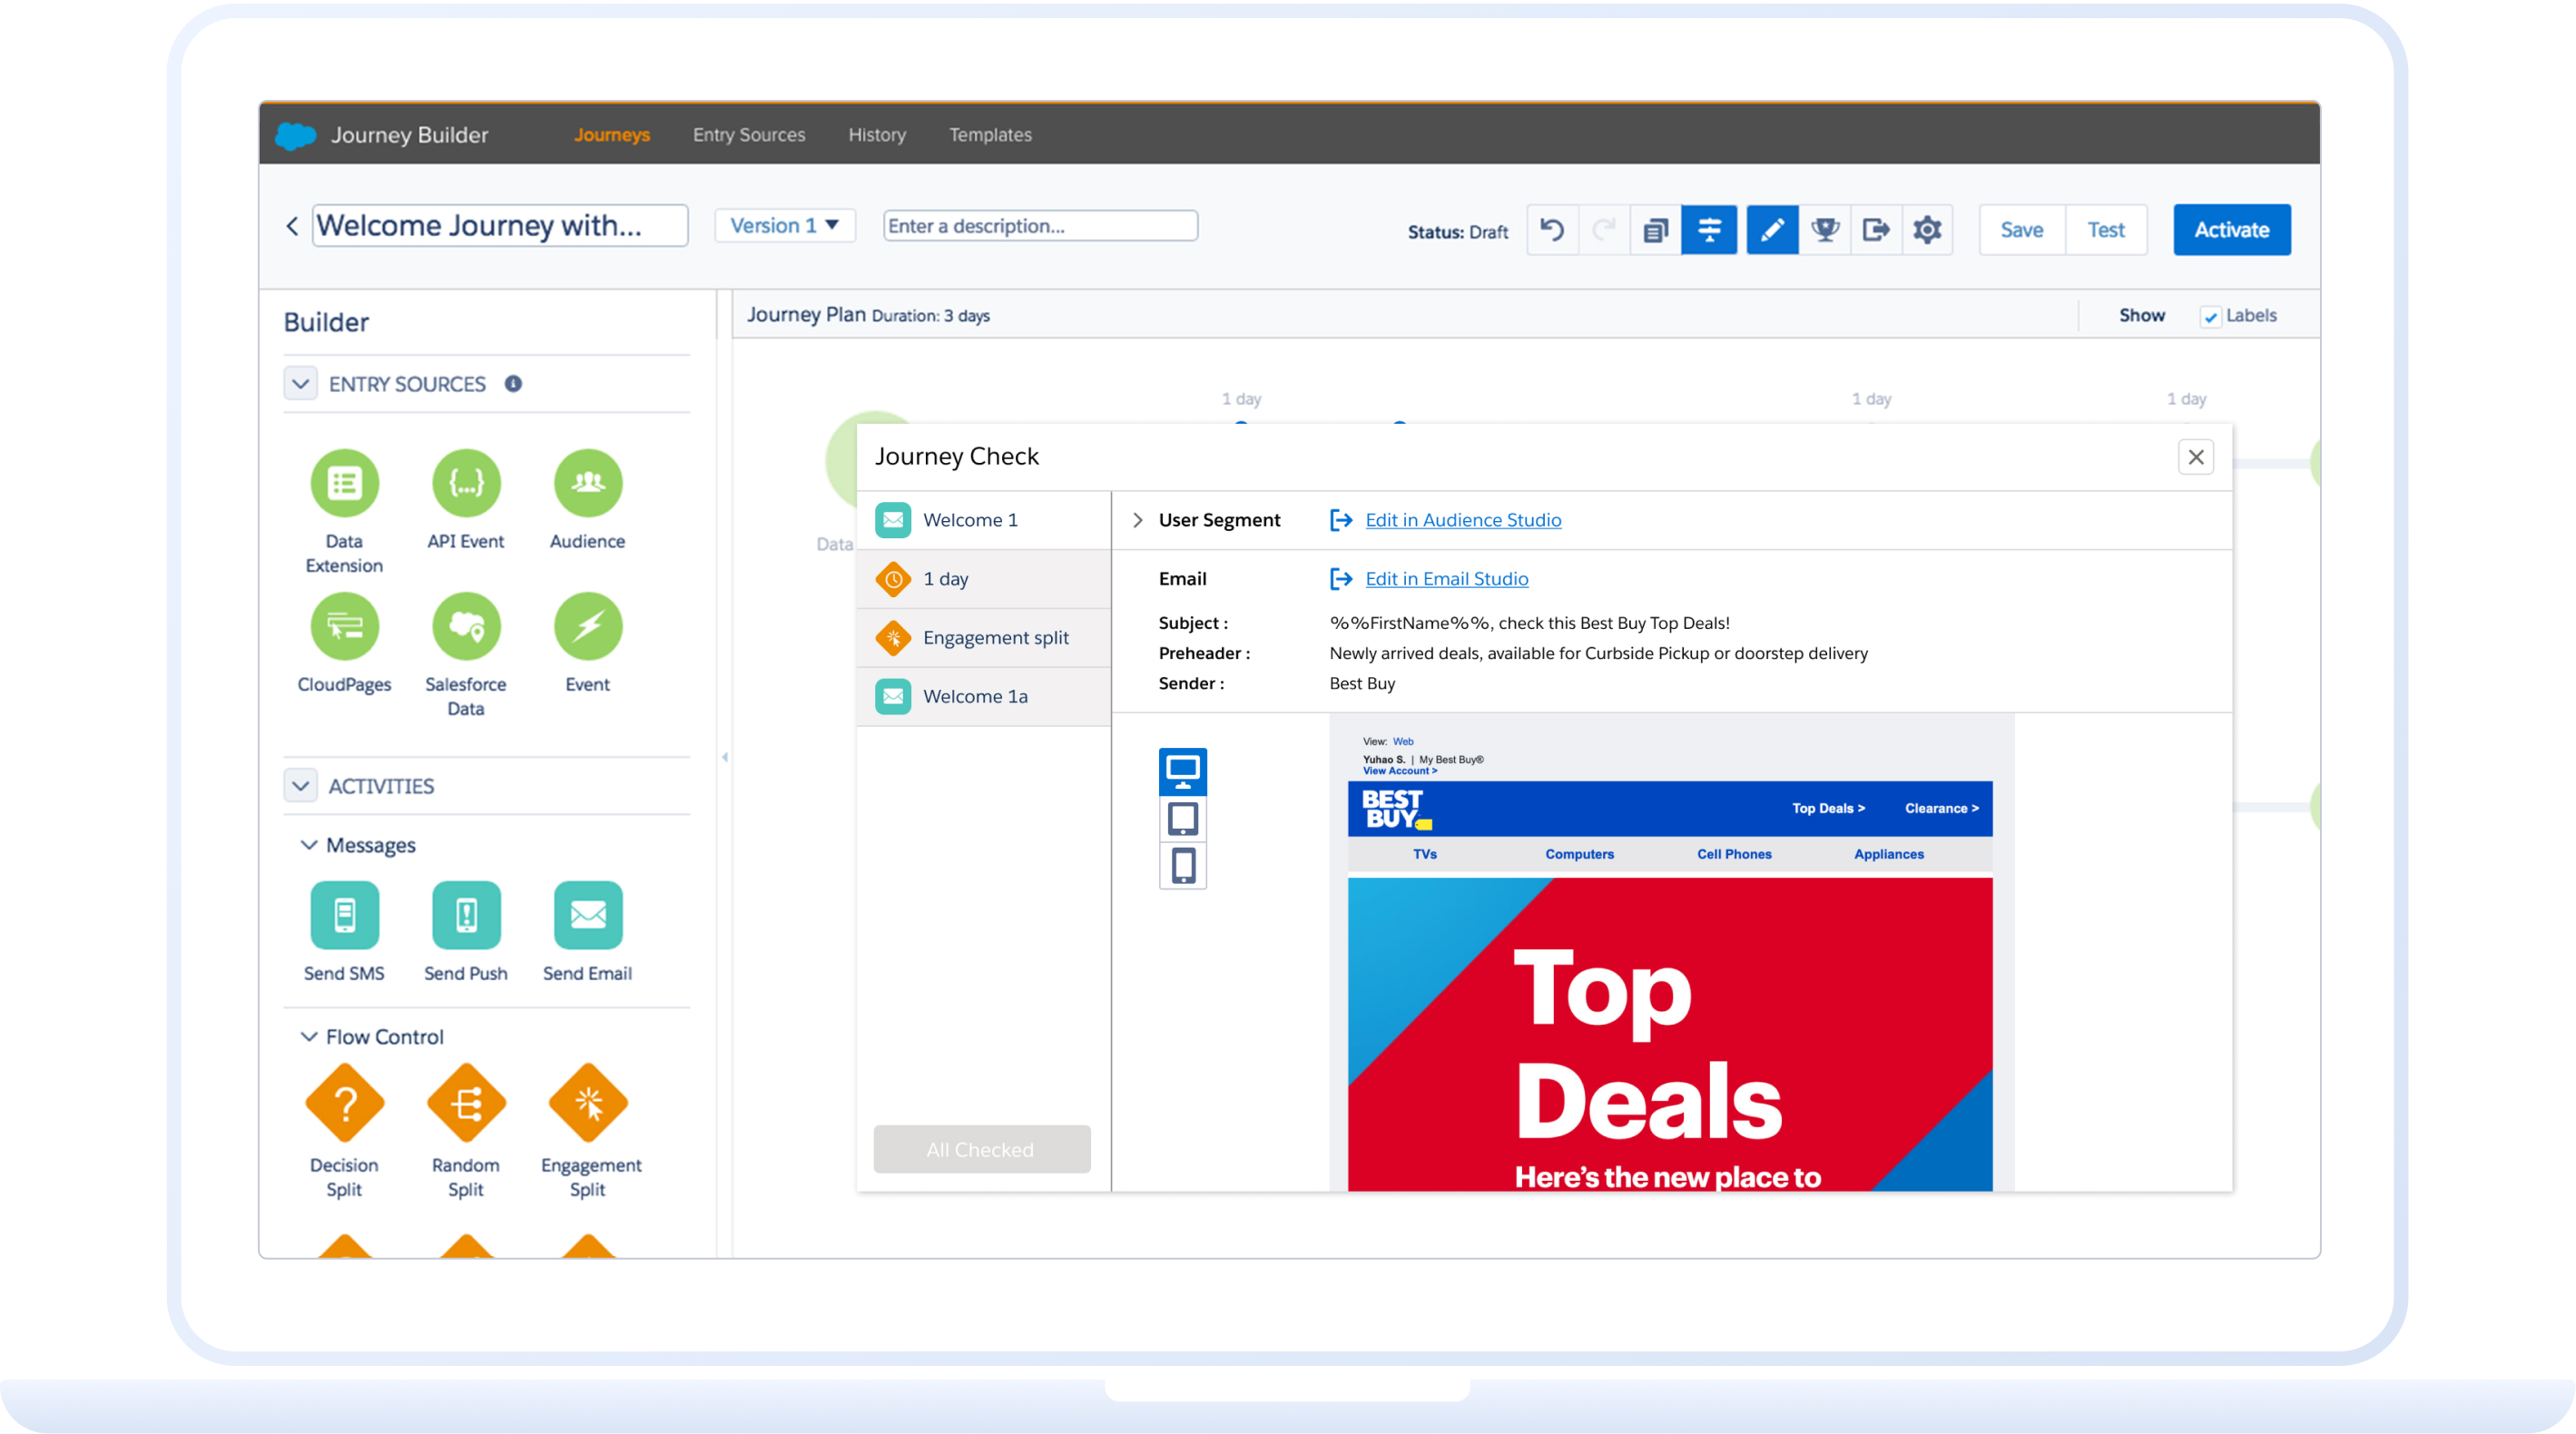Click the Undo toolbar icon
Image resolution: width=2576 pixels, height=1434 pixels.
(x=1552, y=230)
